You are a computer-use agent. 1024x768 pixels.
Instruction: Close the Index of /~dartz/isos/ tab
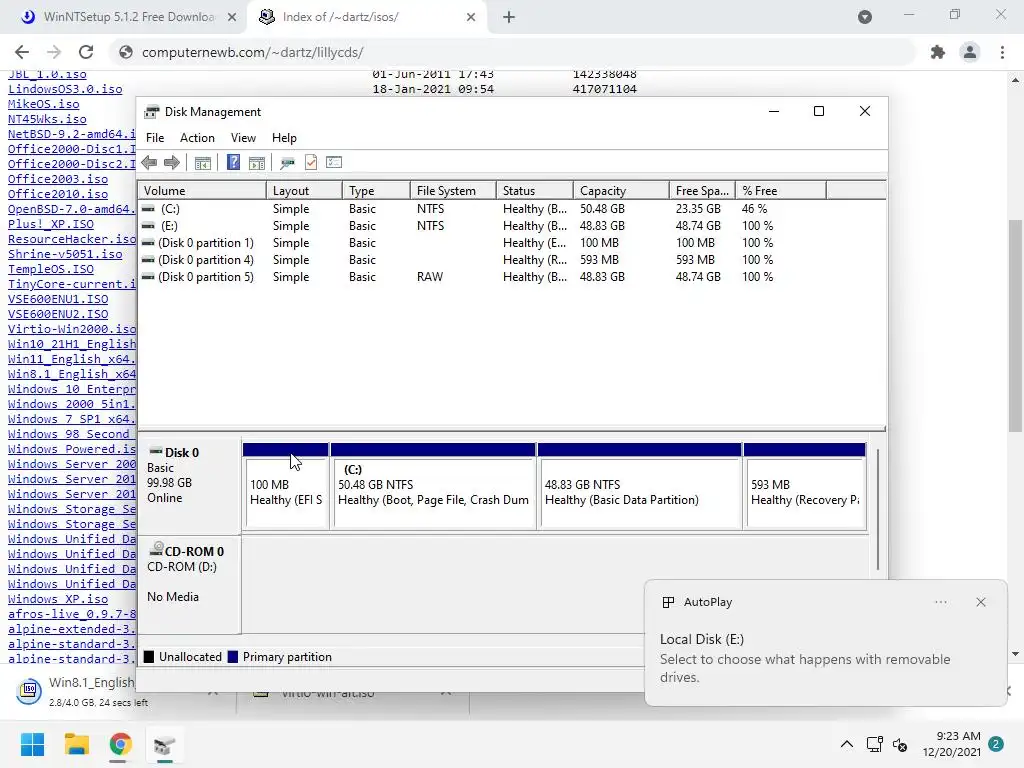coord(471,18)
